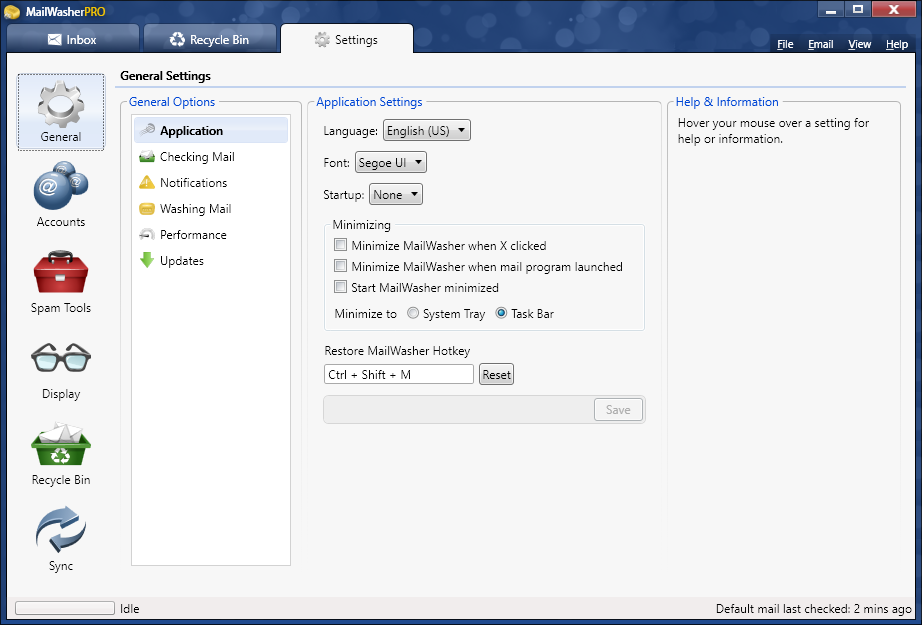Switch to the Recycle Bin tab
Image resolution: width=922 pixels, height=625 pixels.
[210, 39]
